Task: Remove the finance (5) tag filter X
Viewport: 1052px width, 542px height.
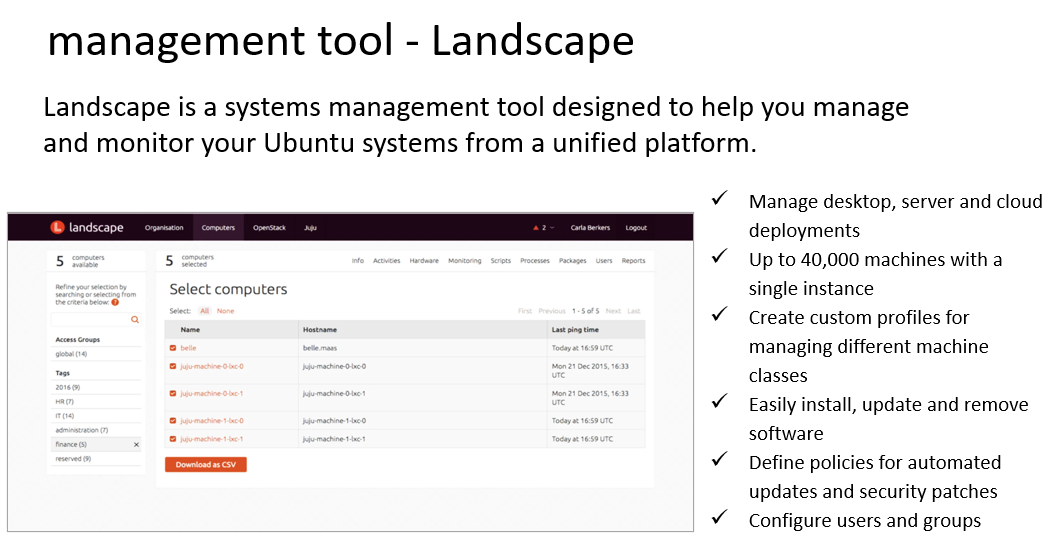Action: pyautogui.click(x=136, y=445)
